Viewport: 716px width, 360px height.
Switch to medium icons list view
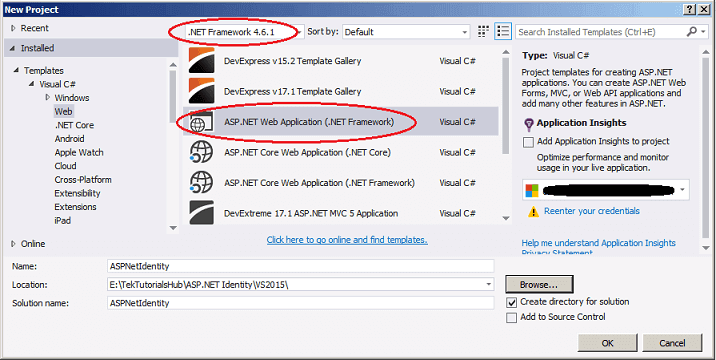[503, 32]
